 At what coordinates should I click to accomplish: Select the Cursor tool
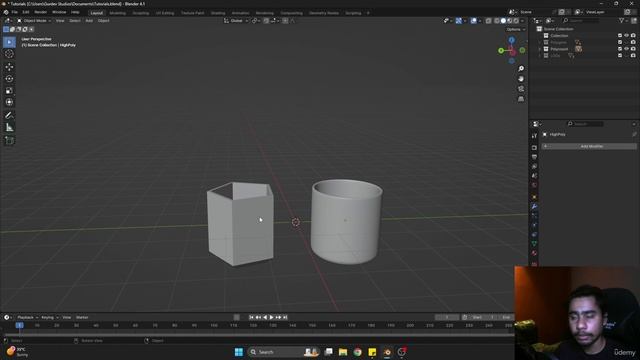click(9, 54)
